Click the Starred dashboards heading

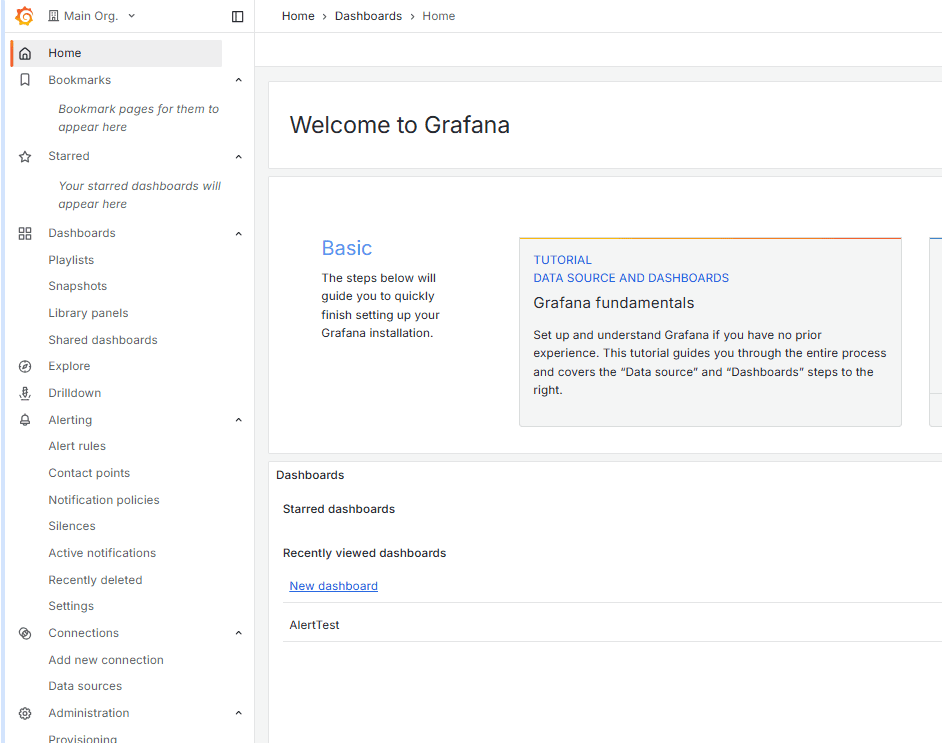point(339,509)
